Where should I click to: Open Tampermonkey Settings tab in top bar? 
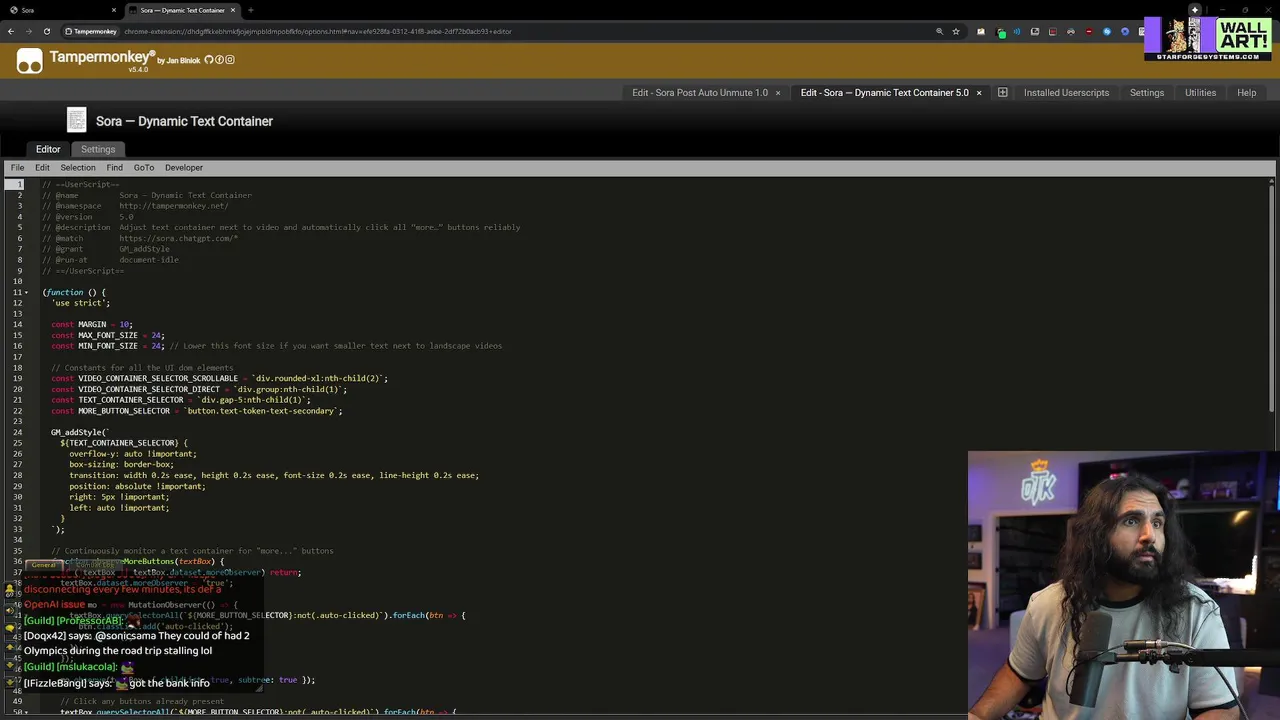click(1147, 93)
